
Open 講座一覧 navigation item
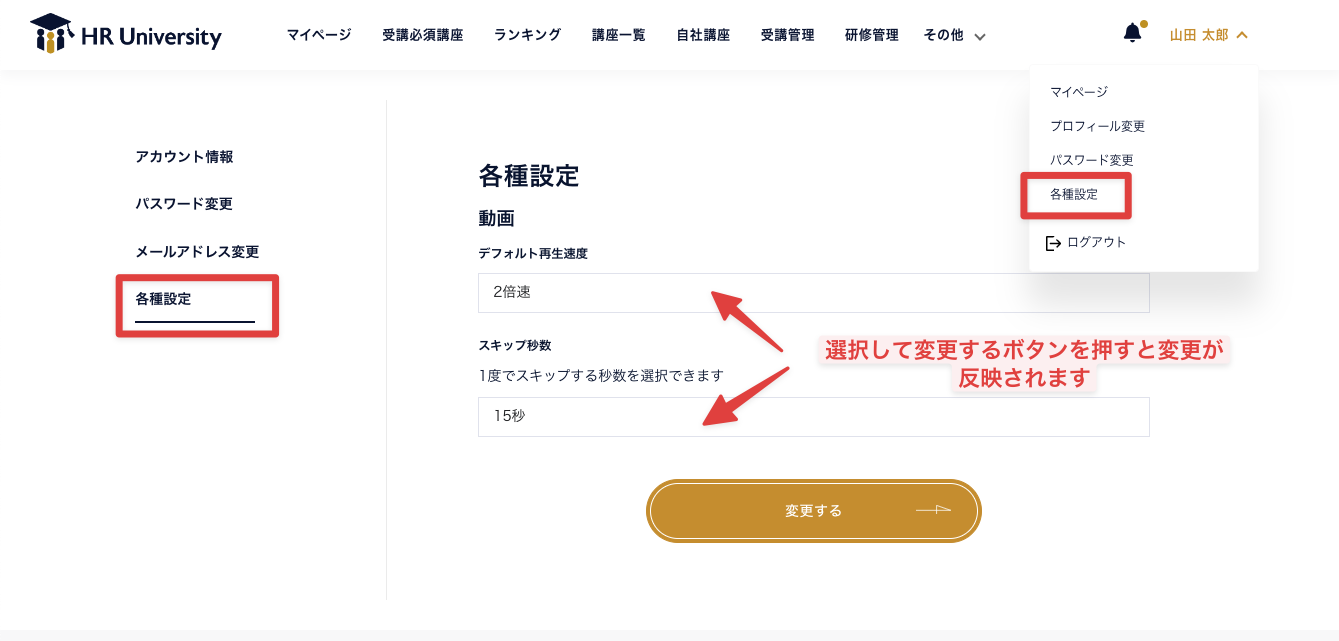(x=618, y=35)
